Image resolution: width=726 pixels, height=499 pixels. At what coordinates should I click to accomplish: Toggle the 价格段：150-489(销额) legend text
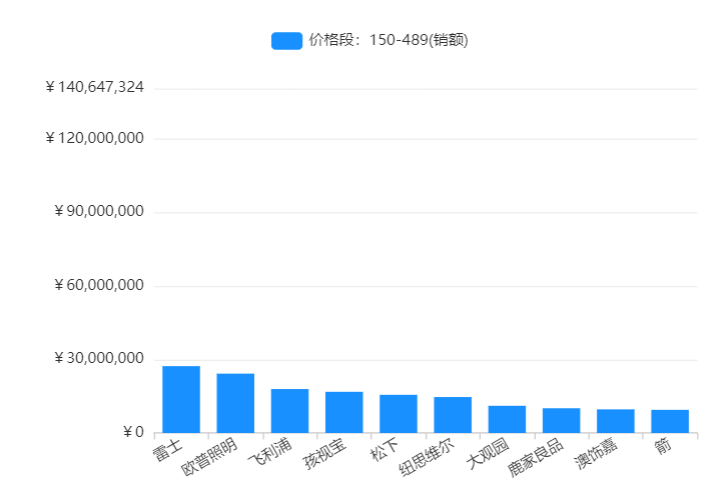tap(388, 40)
